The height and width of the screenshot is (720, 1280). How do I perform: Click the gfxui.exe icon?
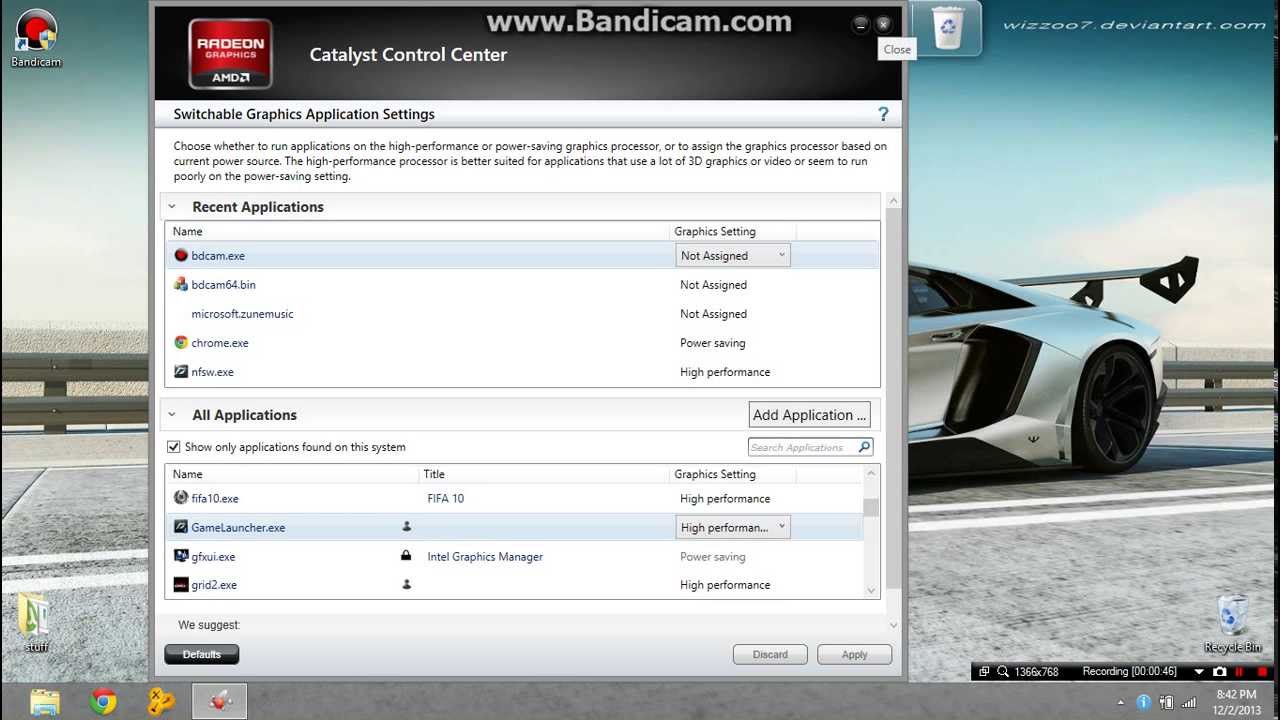181,556
